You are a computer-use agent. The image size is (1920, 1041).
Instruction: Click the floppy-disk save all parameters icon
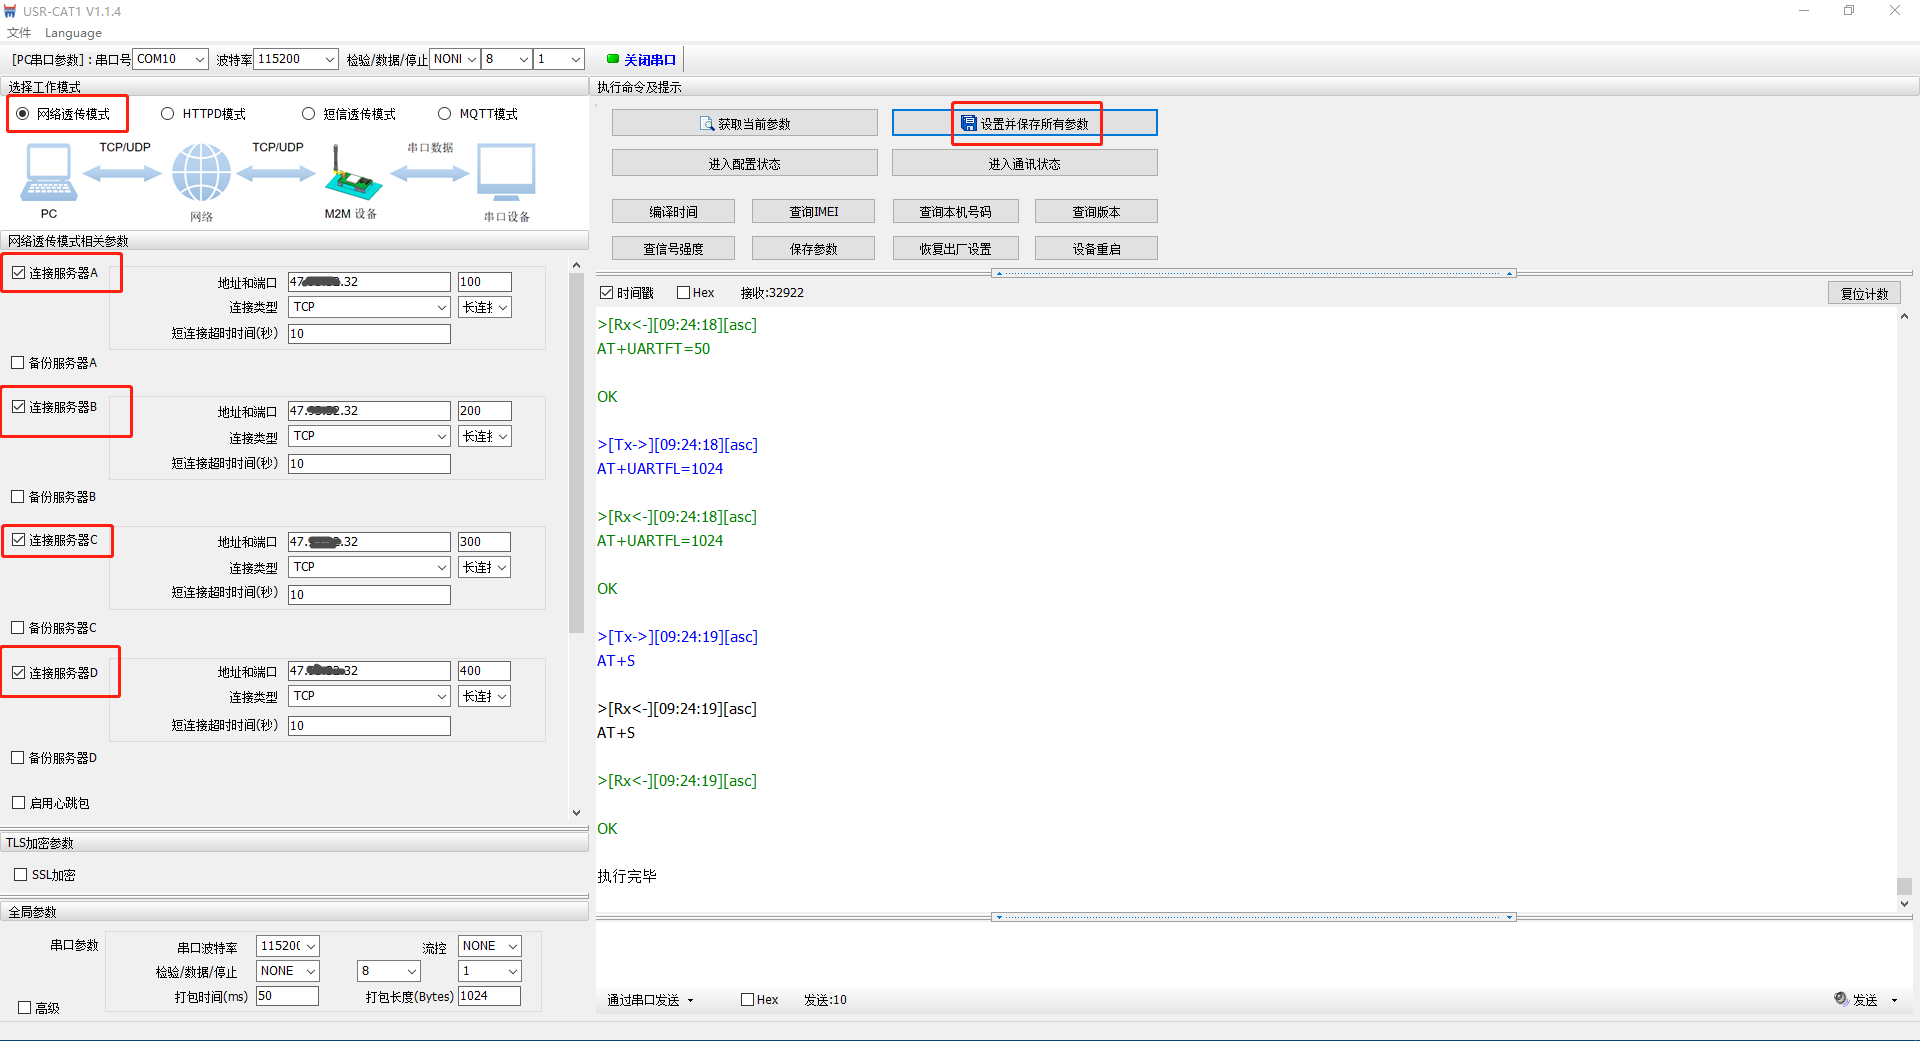click(968, 123)
